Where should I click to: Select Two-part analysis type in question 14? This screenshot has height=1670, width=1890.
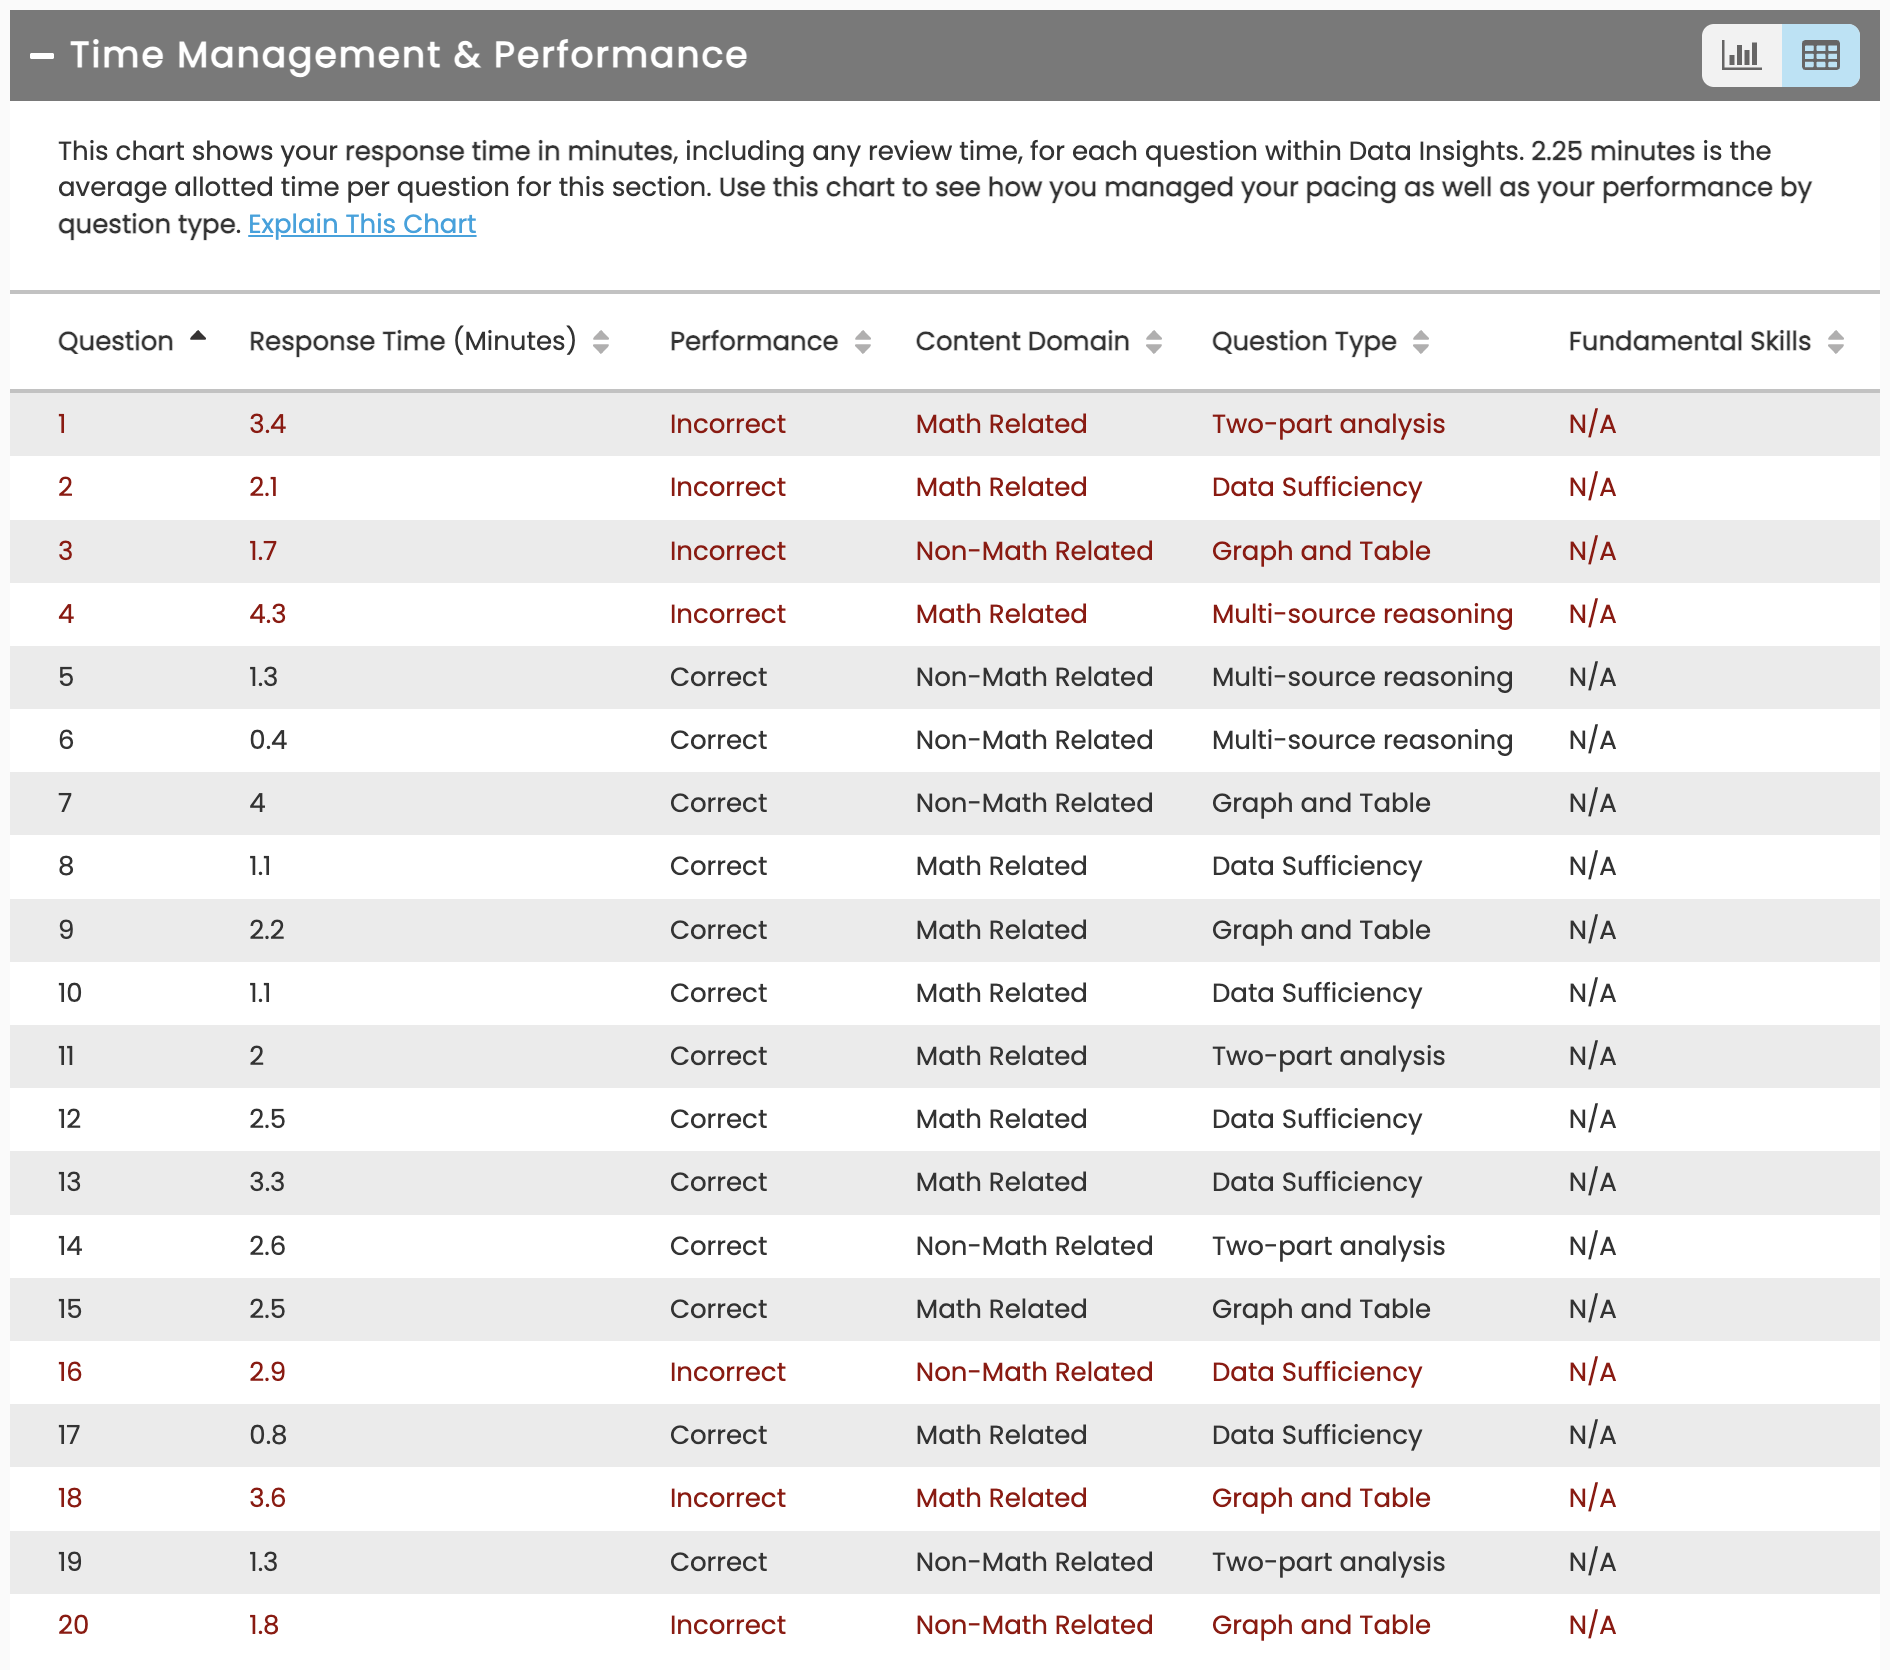pos(1328,1246)
